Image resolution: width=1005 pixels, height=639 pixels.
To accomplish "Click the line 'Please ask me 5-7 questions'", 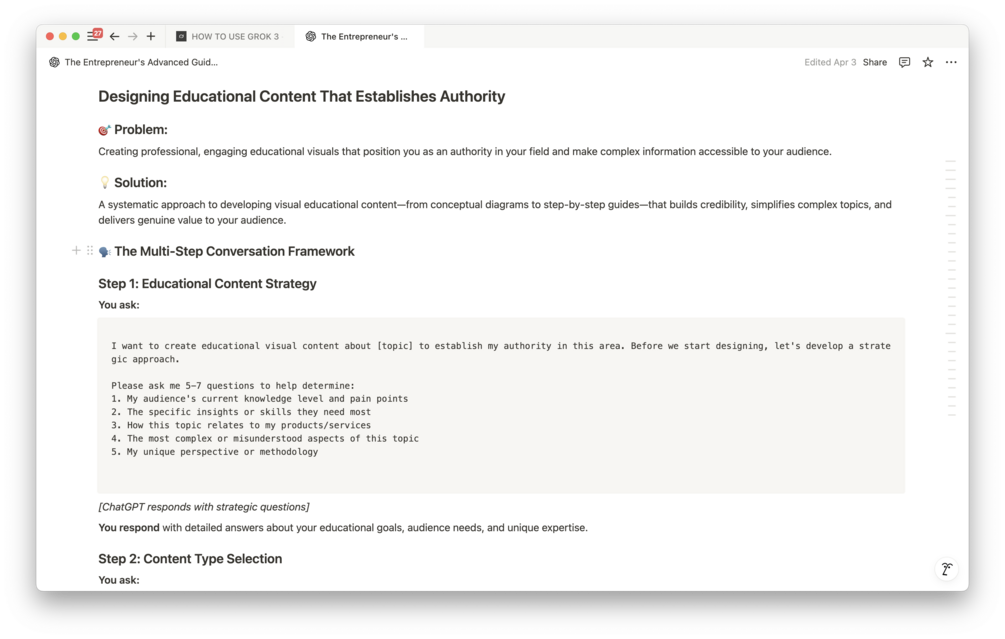I will pyautogui.click(x=233, y=385).
